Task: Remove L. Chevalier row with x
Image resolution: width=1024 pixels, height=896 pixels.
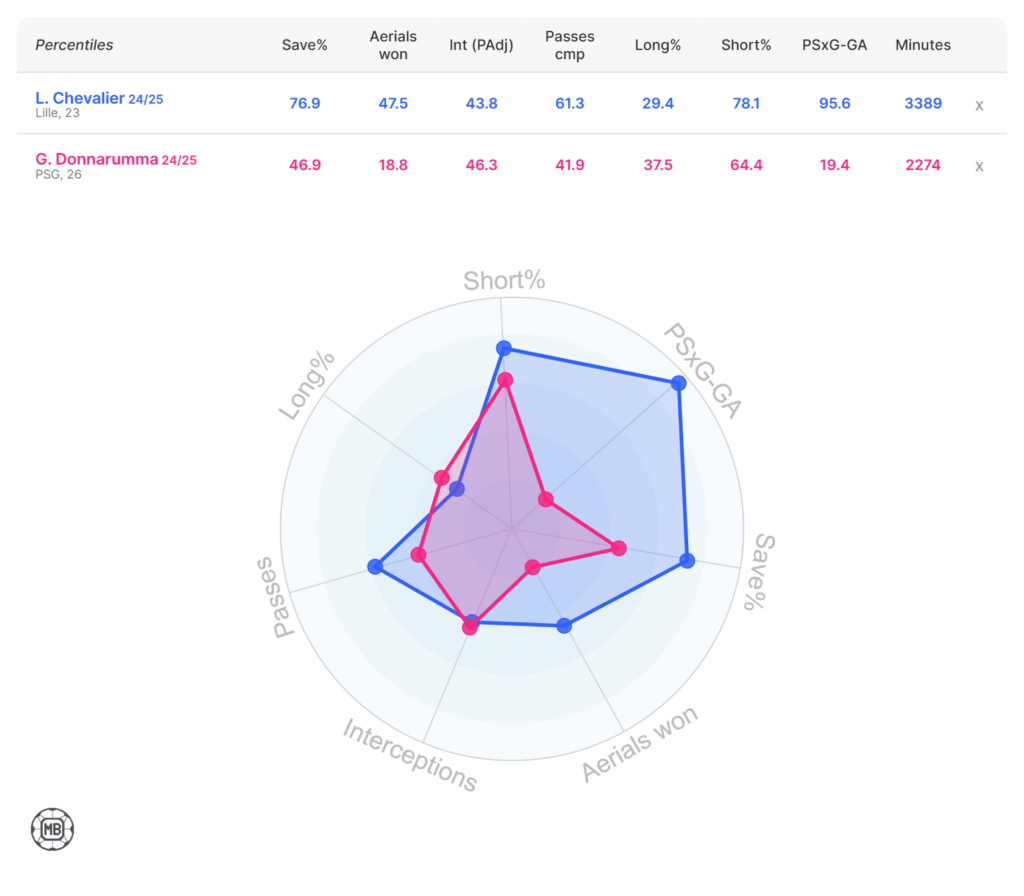Action: coord(980,104)
